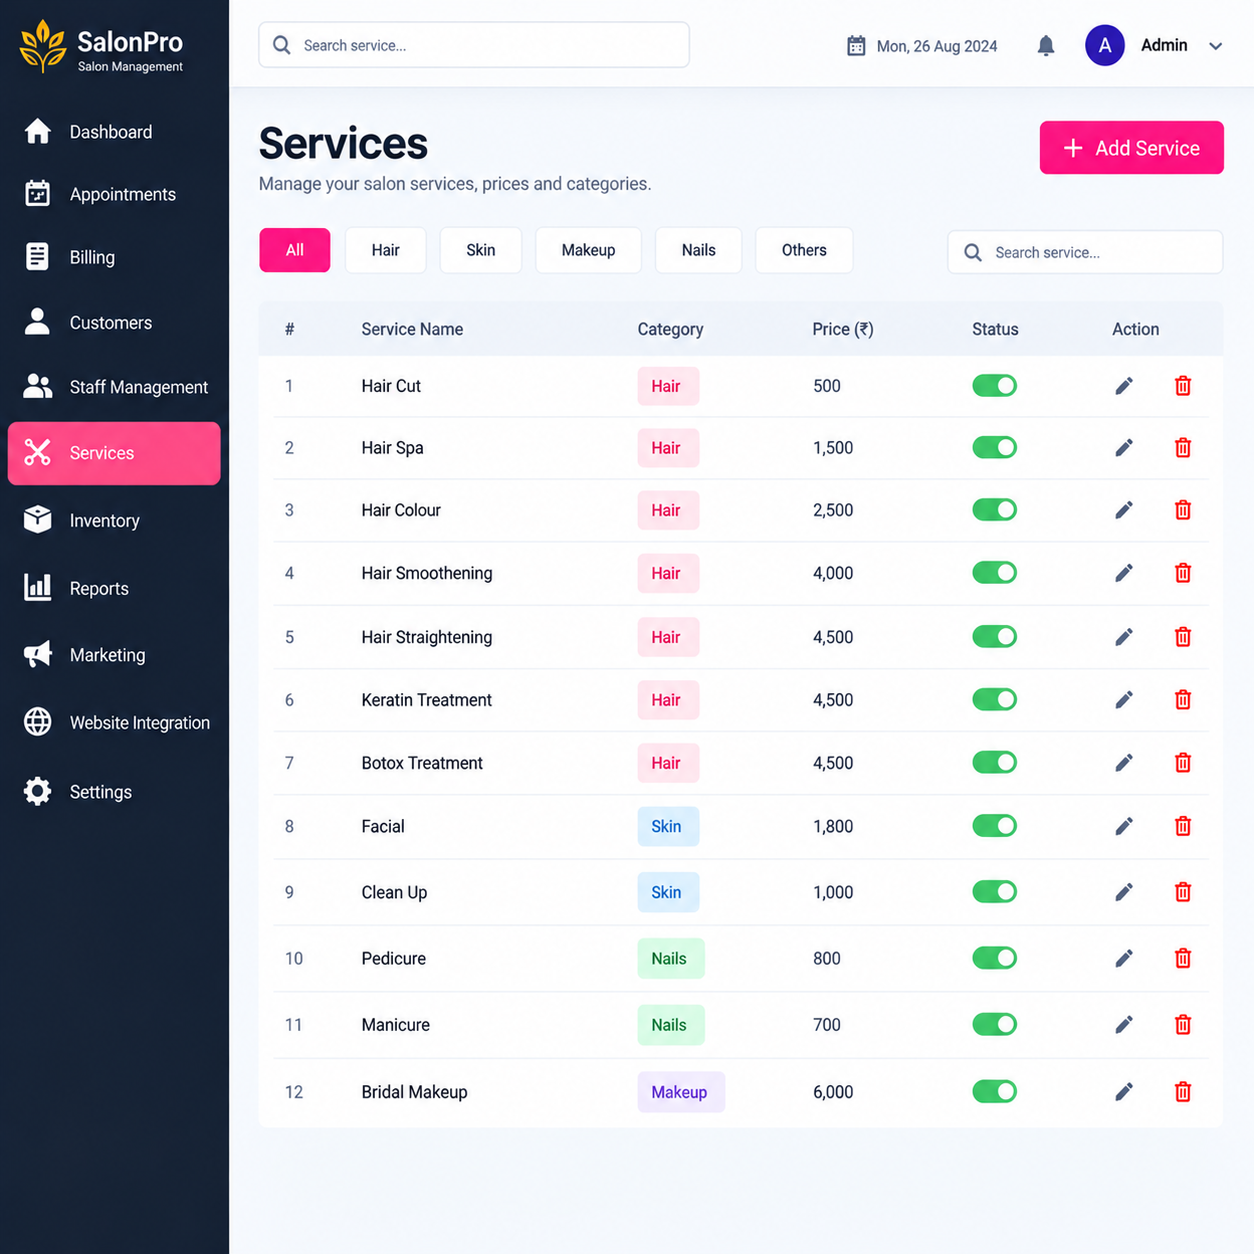Image resolution: width=1254 pixels, height=1254 pixels.
Task: Focus the top header search service field
Action: click(474, 45)
